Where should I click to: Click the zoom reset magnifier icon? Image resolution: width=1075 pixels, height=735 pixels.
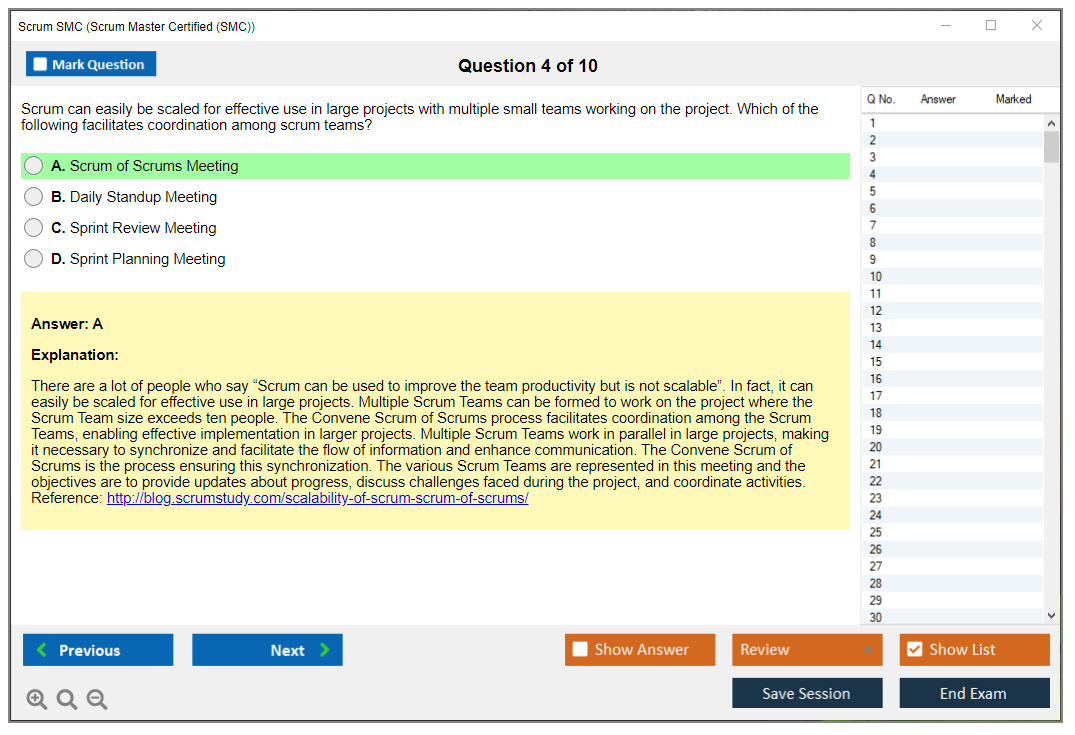67,700
